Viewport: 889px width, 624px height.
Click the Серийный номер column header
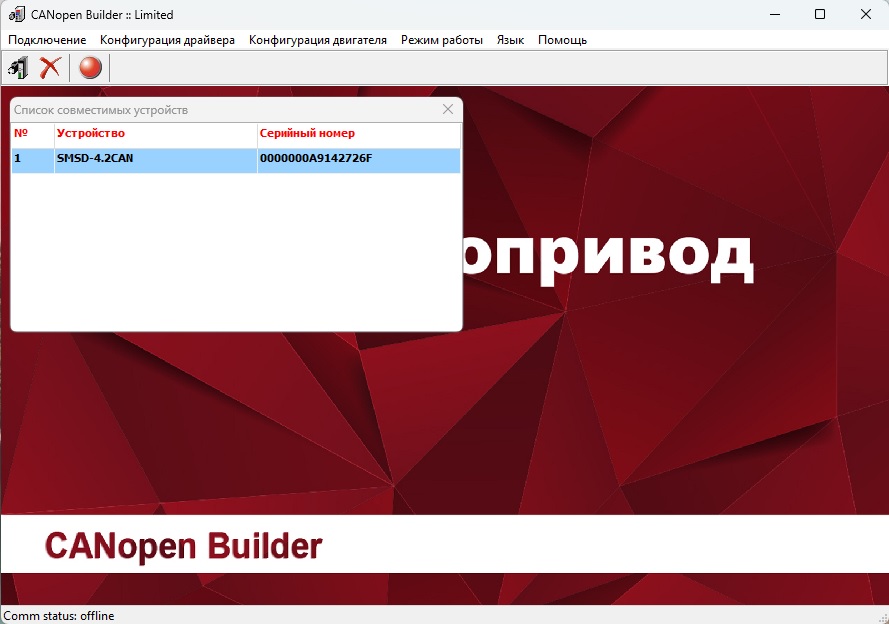(358, 135)
